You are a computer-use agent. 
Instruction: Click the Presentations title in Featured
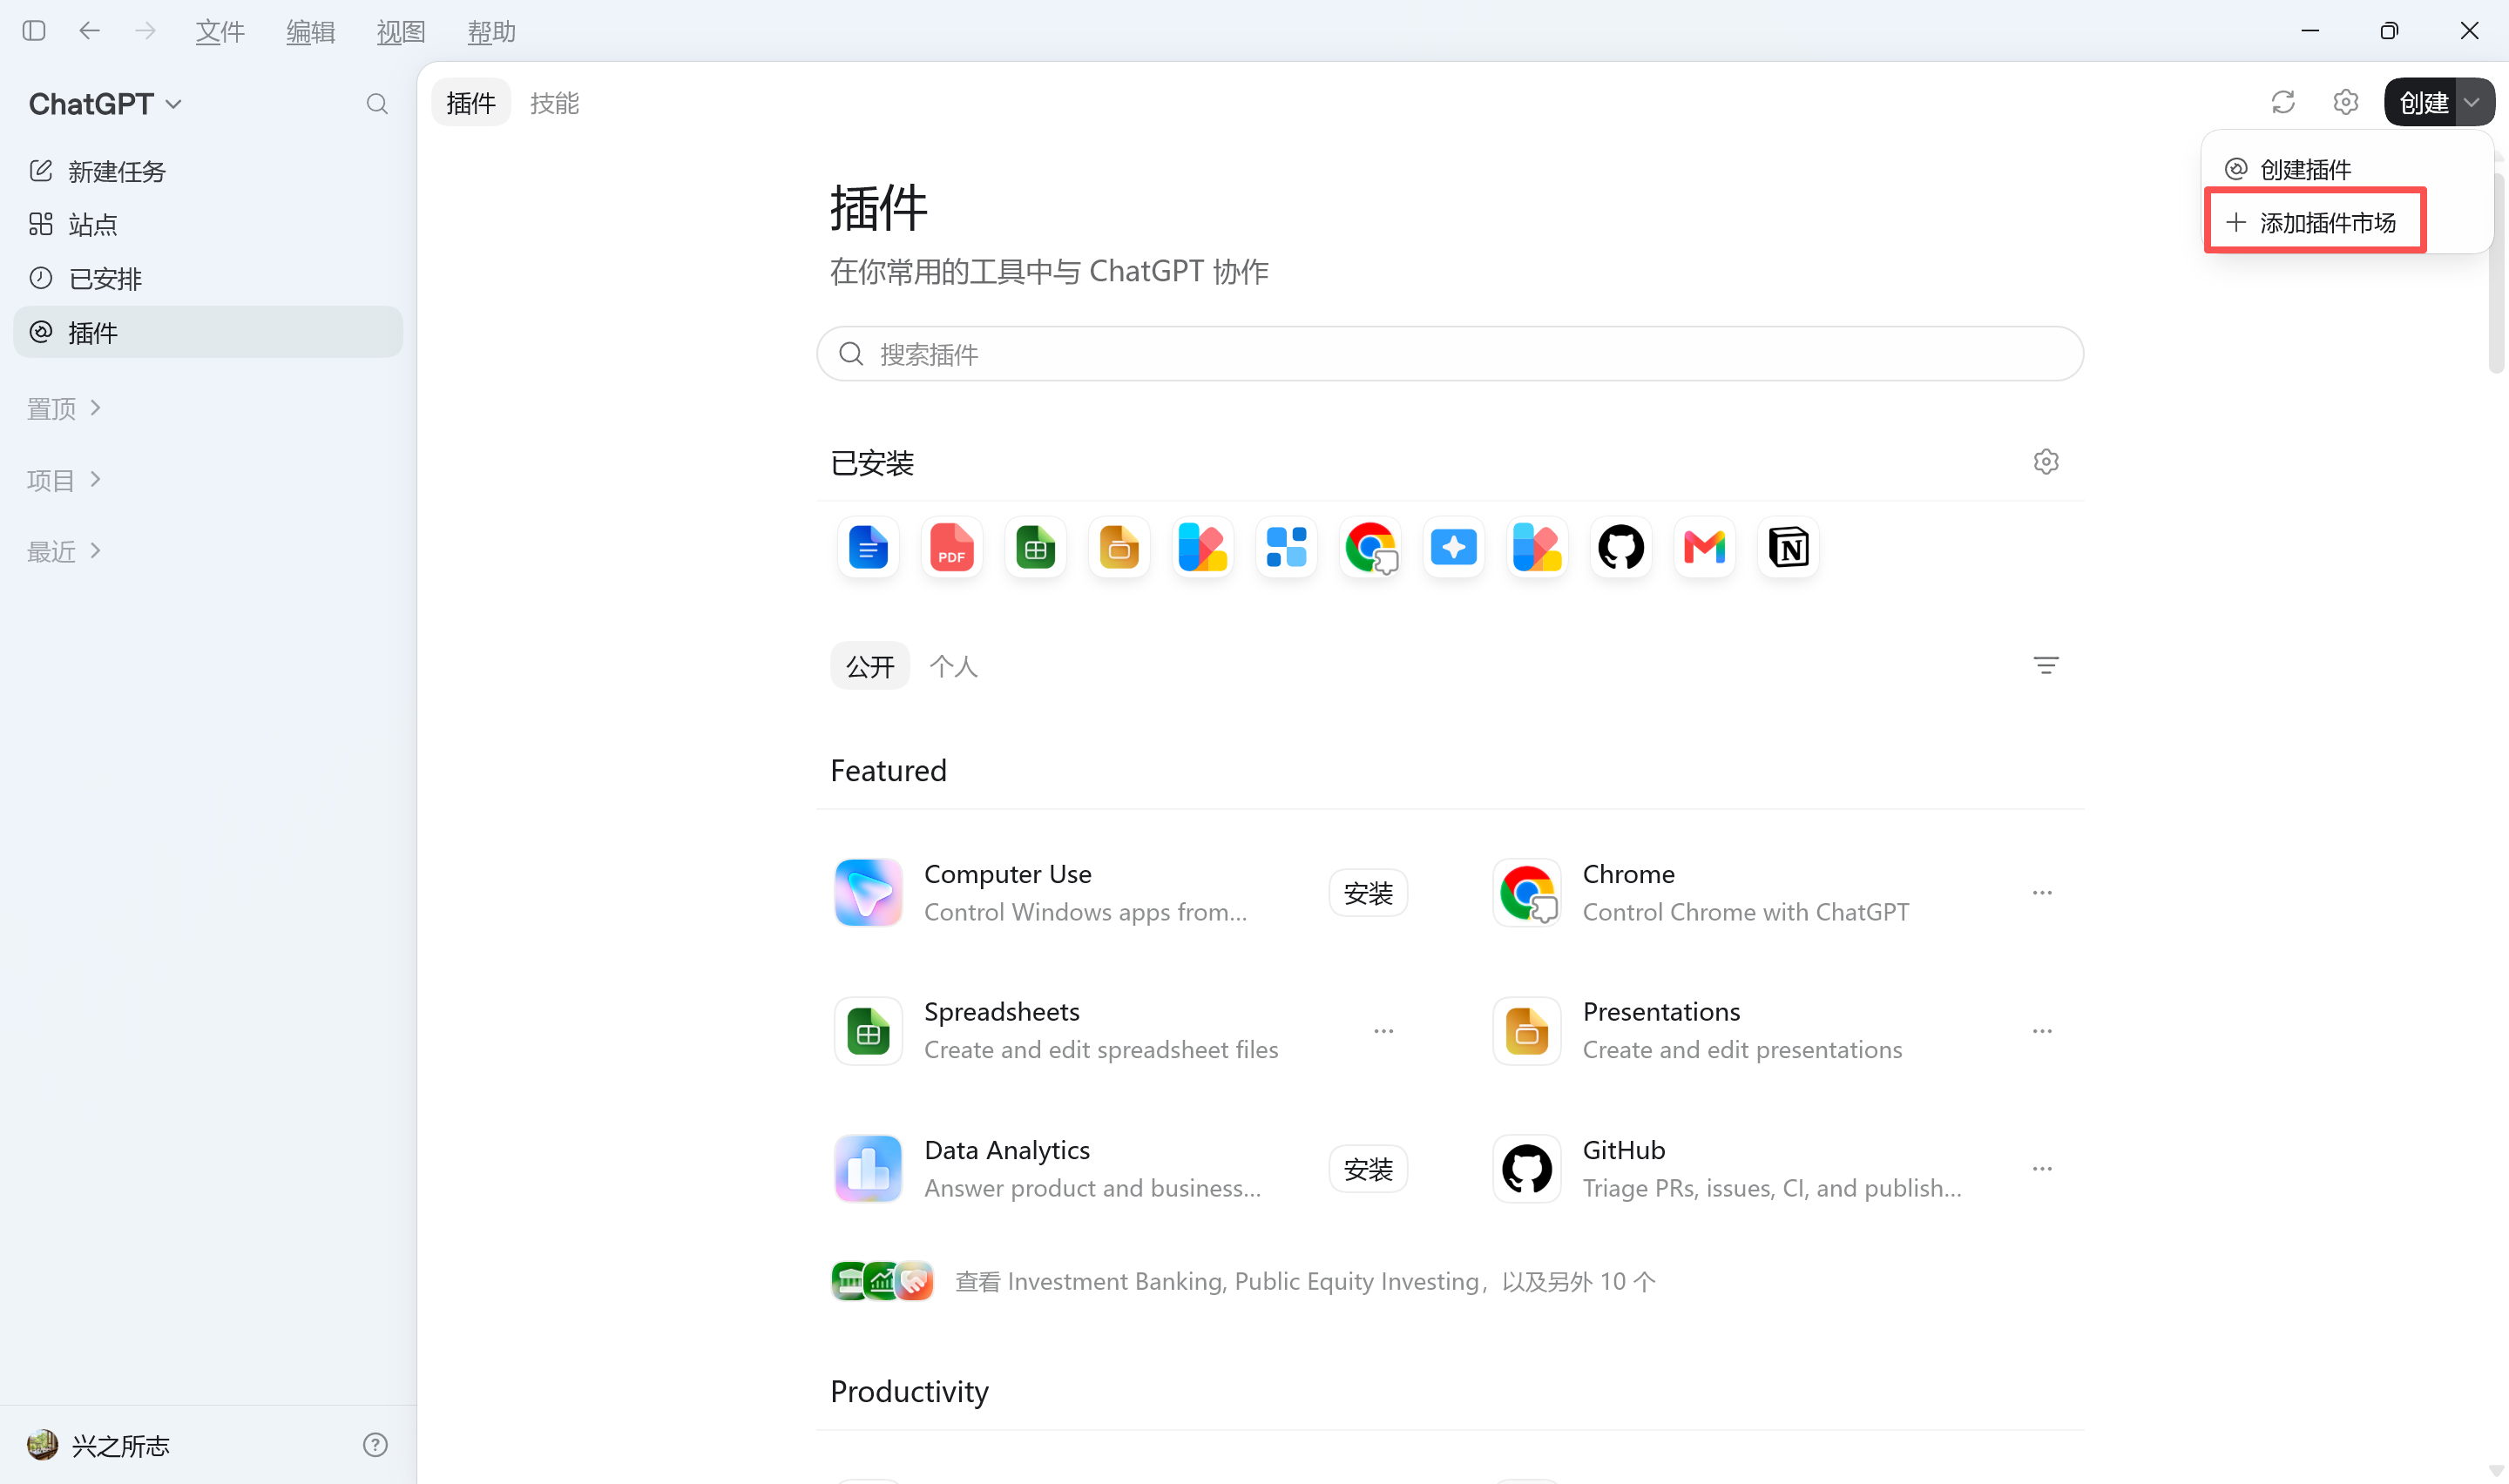(x=1661, y=1011)
